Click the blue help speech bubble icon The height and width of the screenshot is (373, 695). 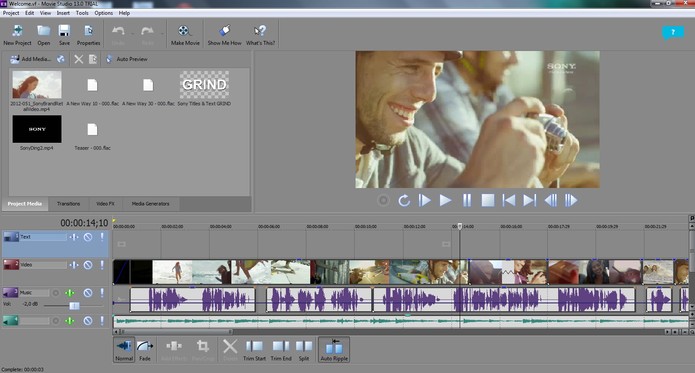click(x=673, y=32)
